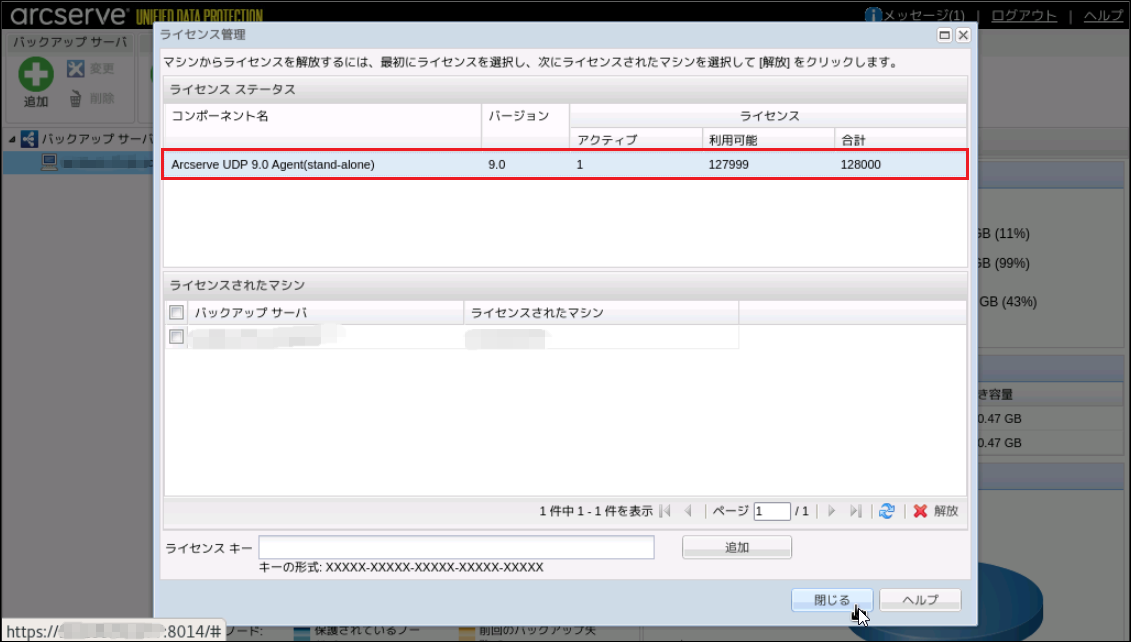Click the Delete (削除) trash icon
This screenshot has width=1131, height=642.
[76, 99]
